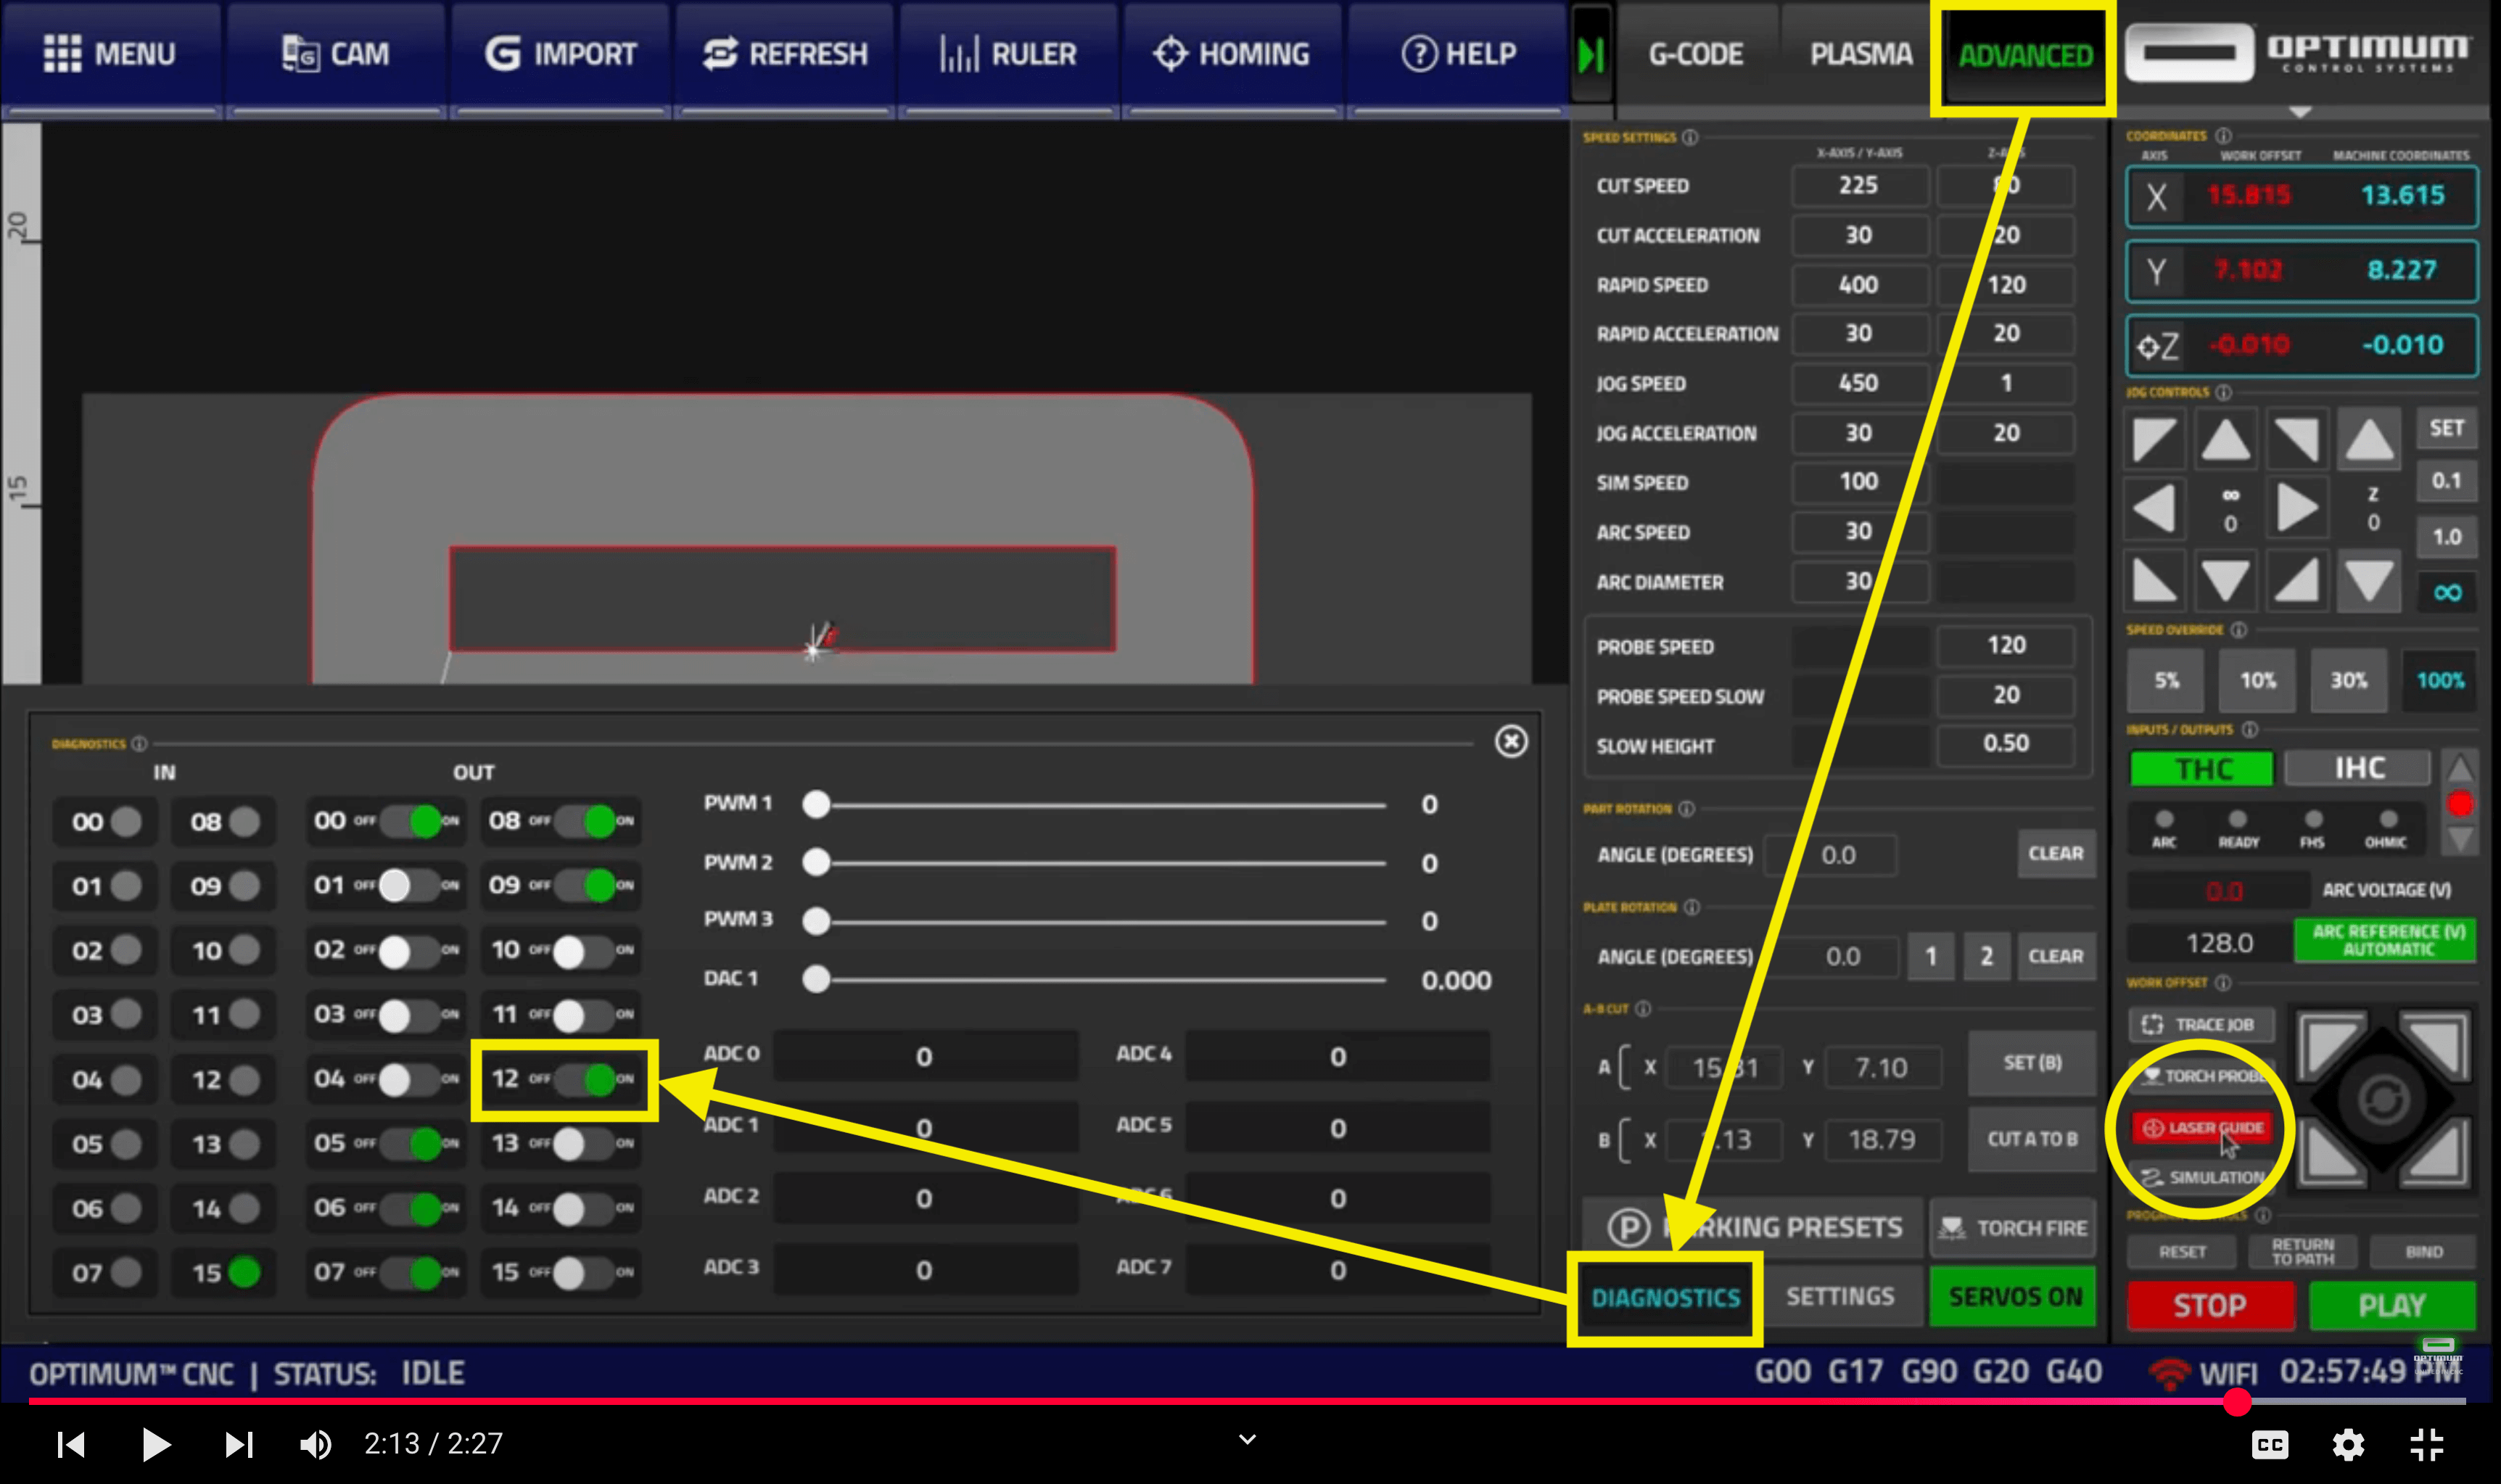Switch to the PLASMA tab

coord(1860,54)
